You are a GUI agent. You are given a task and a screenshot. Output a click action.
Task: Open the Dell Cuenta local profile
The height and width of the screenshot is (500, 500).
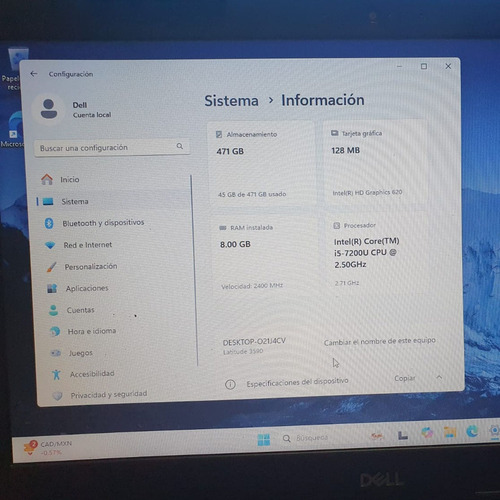tap(72, 109)
